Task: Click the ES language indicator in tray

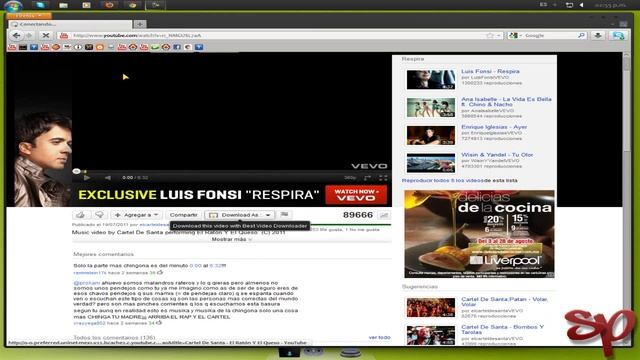Action: tap(543, 5)
